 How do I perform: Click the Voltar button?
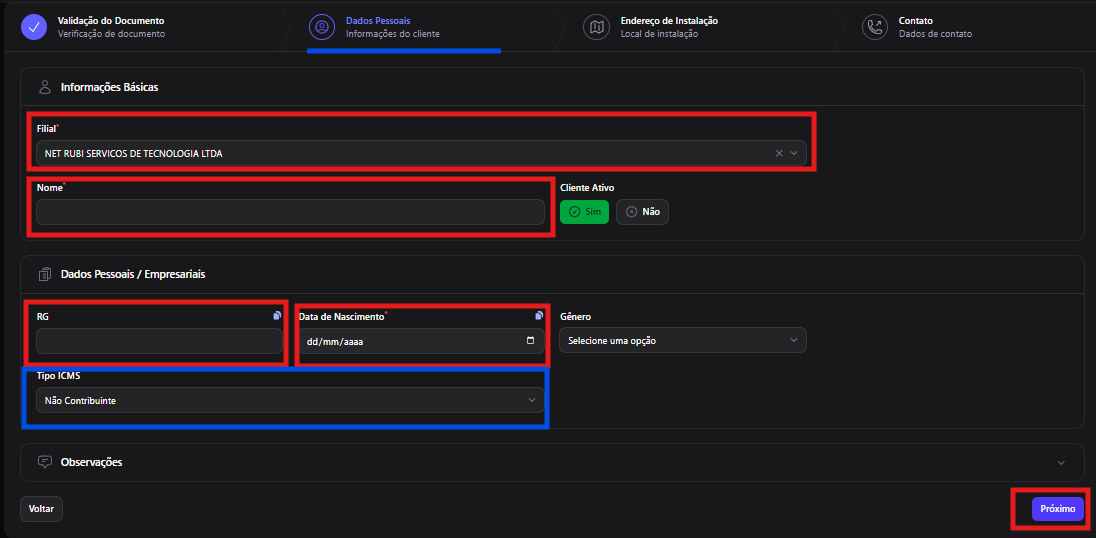pos(41,509)
